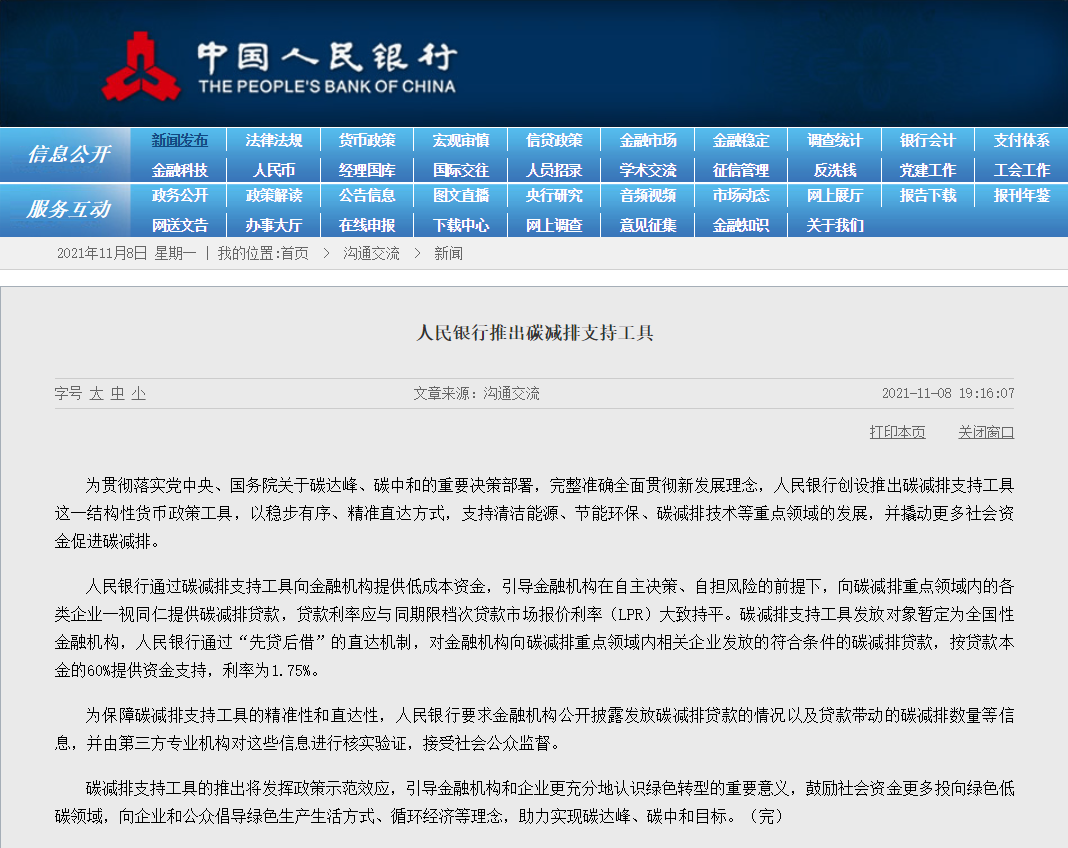The height and width of the screenshot is (848, 1068).
Task: Set font size to 小
Action: click(x=138, y=394)
